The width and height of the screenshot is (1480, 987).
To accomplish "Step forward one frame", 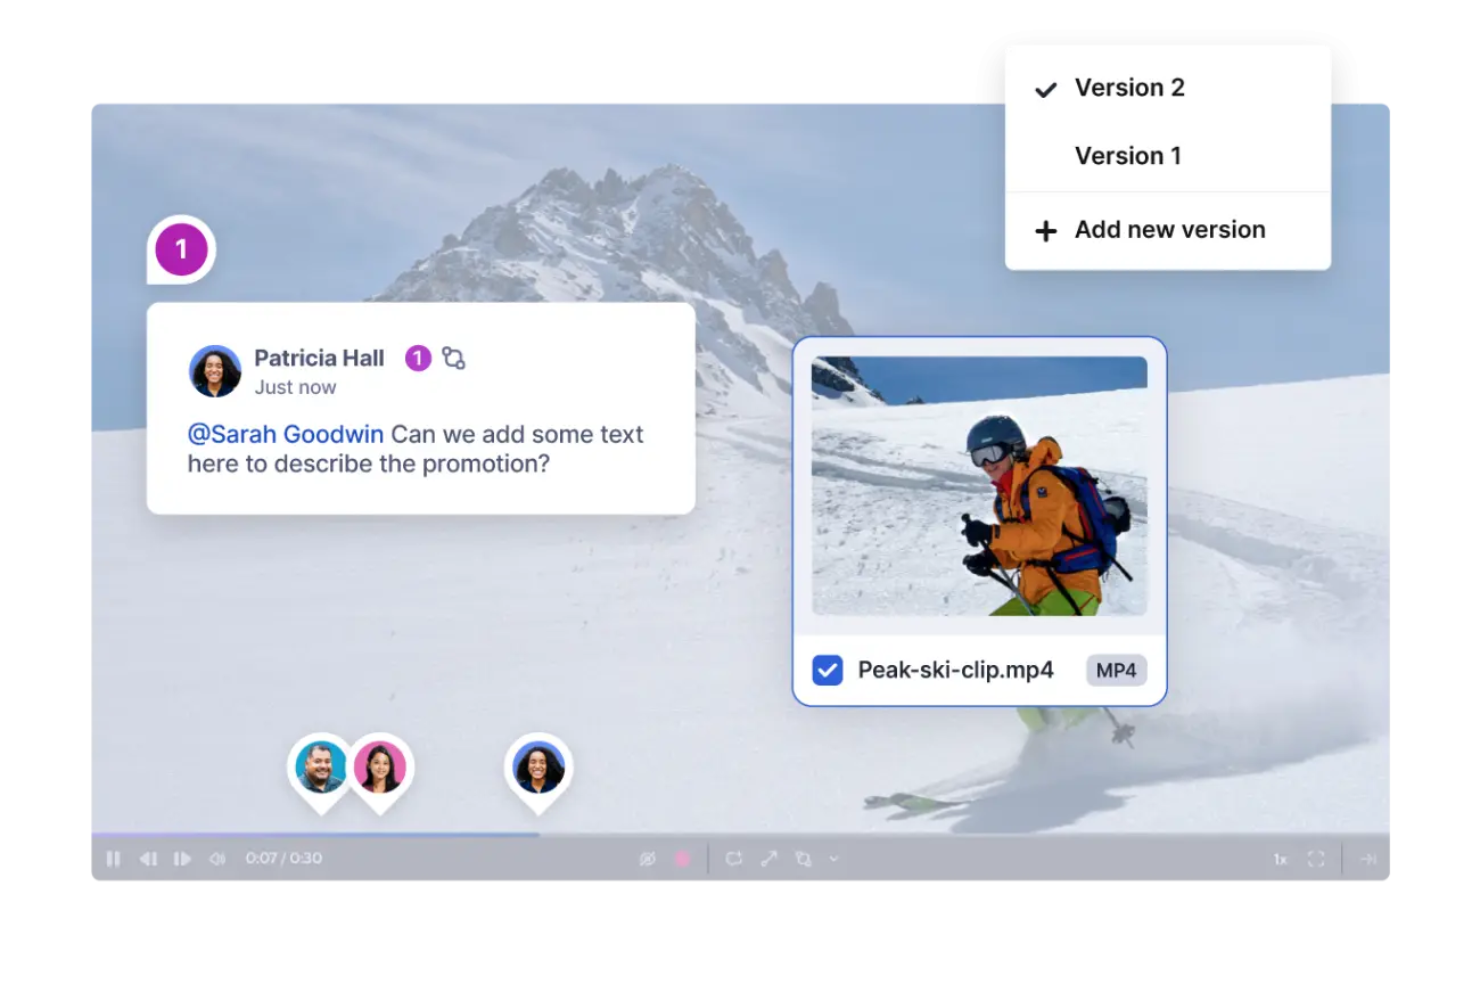I will [x=183, y=858].
